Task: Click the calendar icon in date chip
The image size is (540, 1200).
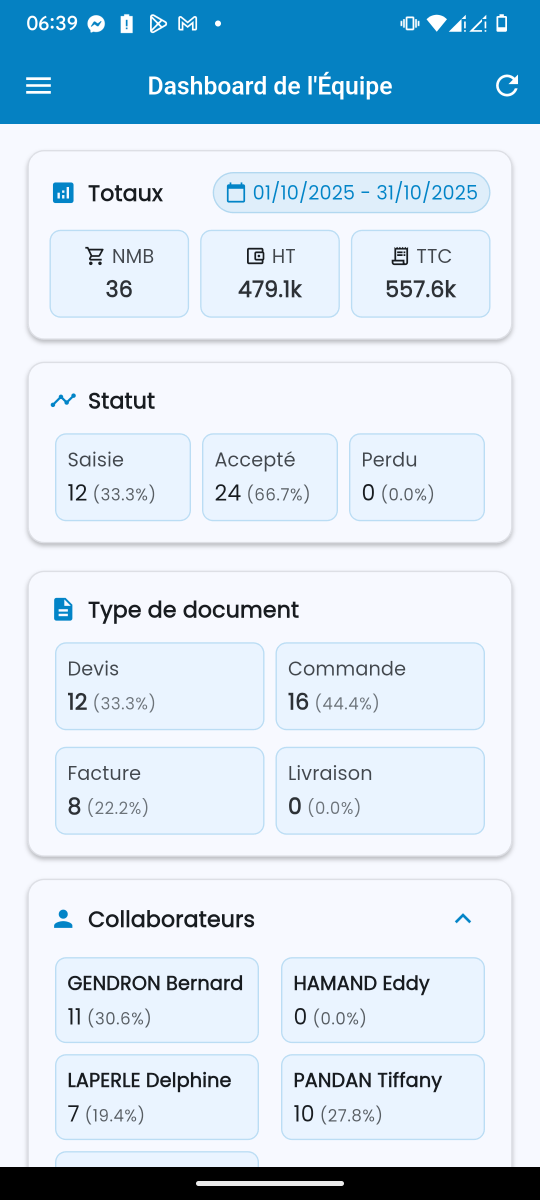Action: [x=236, y=193]
